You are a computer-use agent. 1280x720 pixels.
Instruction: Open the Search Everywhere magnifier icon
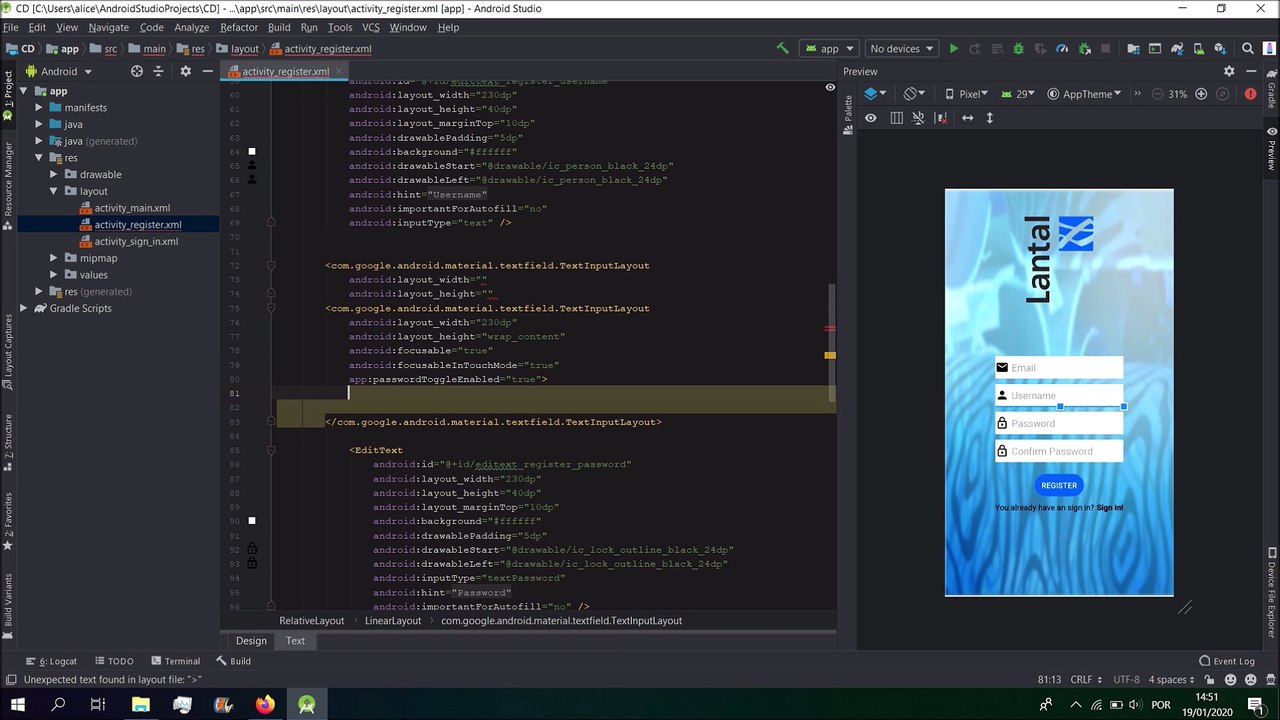(x=1247, y=48)
